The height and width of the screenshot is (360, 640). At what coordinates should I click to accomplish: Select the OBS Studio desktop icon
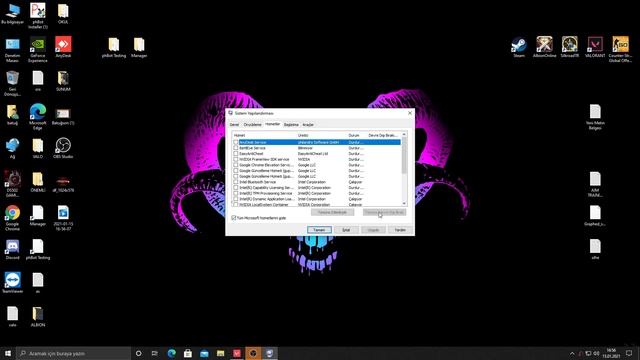(63, 148)
